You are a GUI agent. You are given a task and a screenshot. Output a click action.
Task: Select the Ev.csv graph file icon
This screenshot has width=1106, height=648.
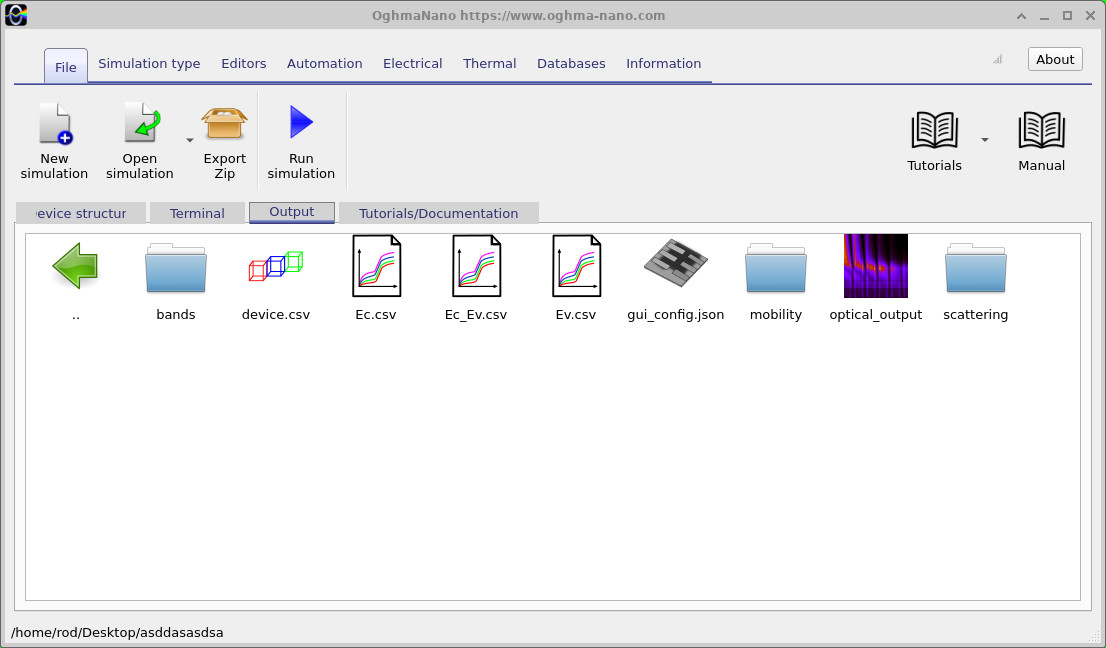coord(576,266)
